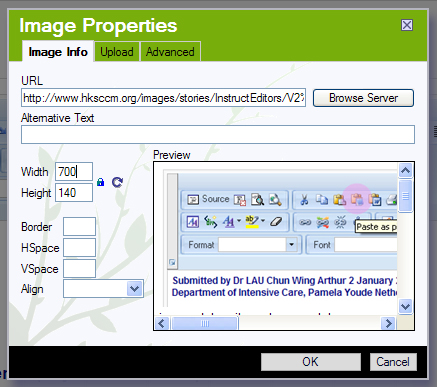The image size is (437, 387).
Task: Confirm with the OK button
Action: coord(311,362)
